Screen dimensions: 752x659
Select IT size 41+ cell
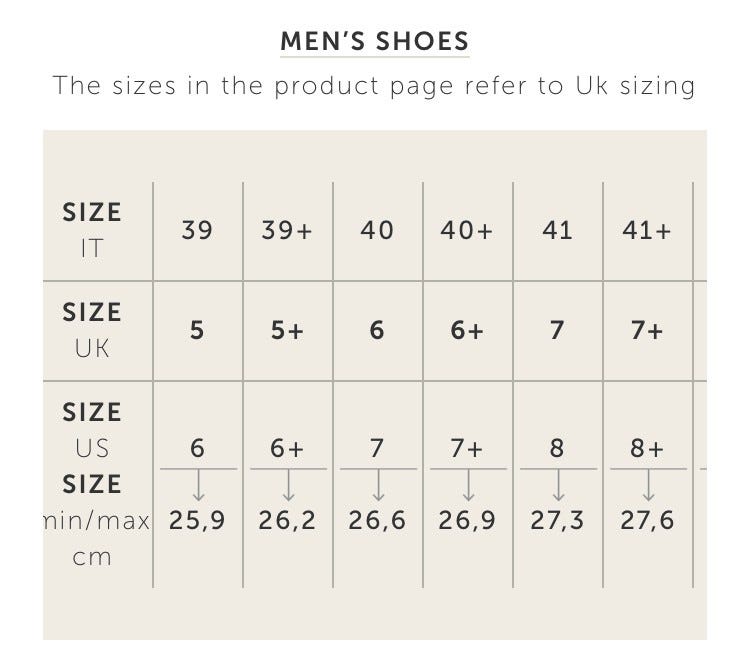647,230
